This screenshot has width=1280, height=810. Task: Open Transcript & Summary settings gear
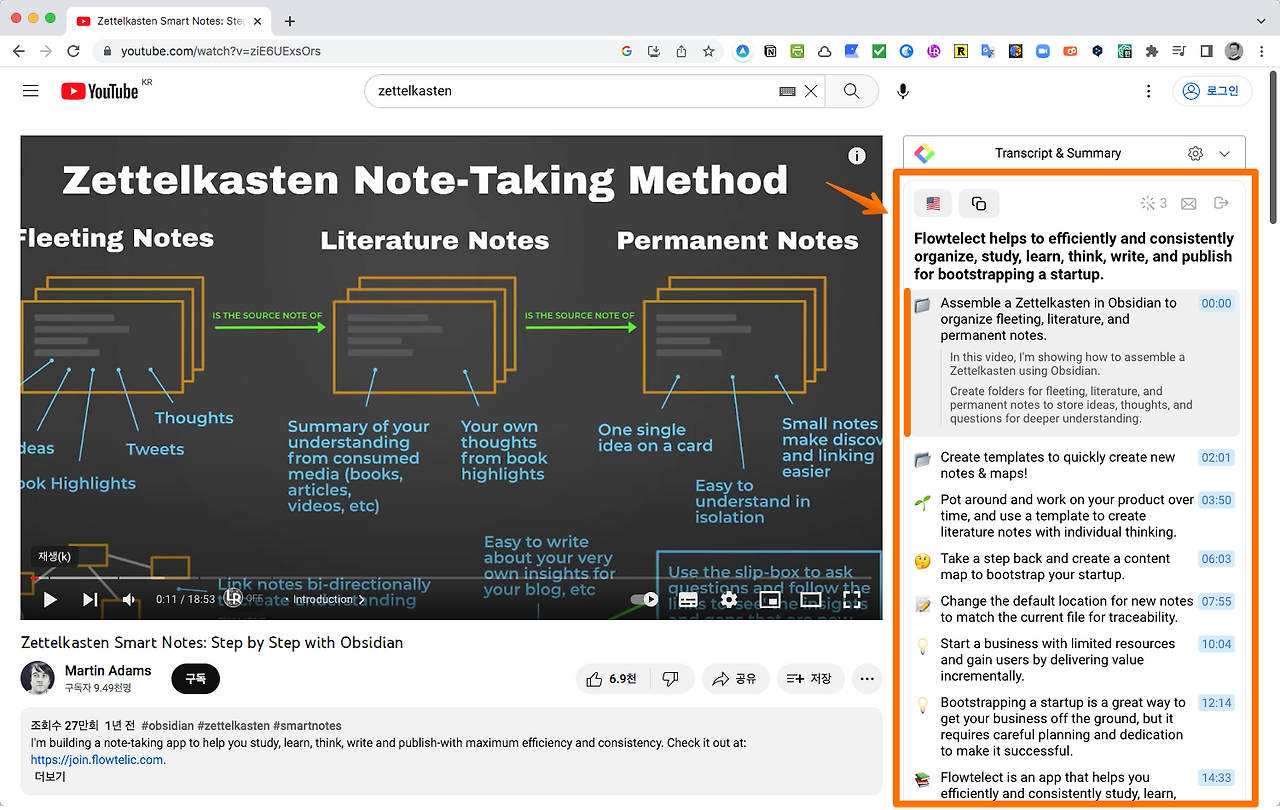point(1195,153)
